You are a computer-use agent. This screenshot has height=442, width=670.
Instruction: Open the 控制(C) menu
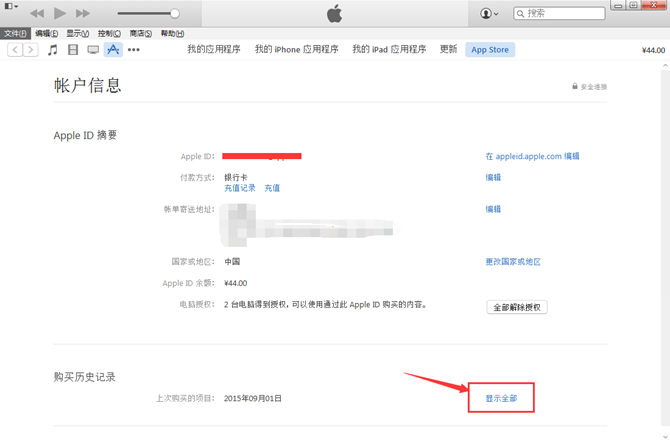click(x=109, y=33)
